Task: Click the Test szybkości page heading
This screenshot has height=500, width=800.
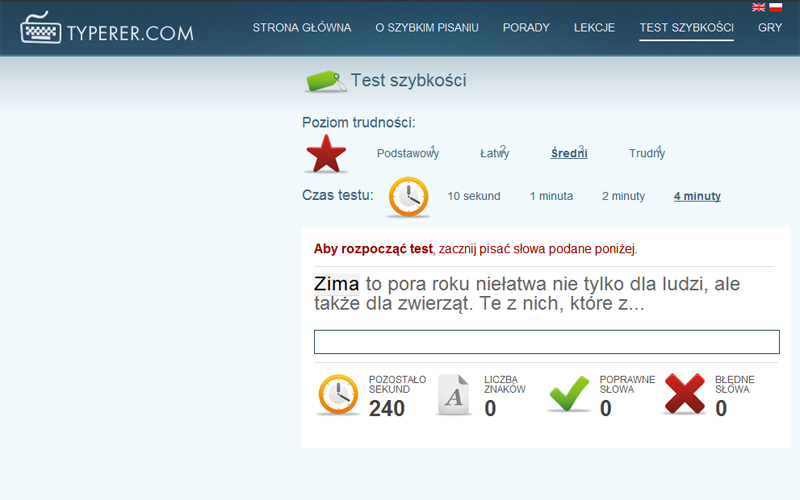Action: click(408, 81)
